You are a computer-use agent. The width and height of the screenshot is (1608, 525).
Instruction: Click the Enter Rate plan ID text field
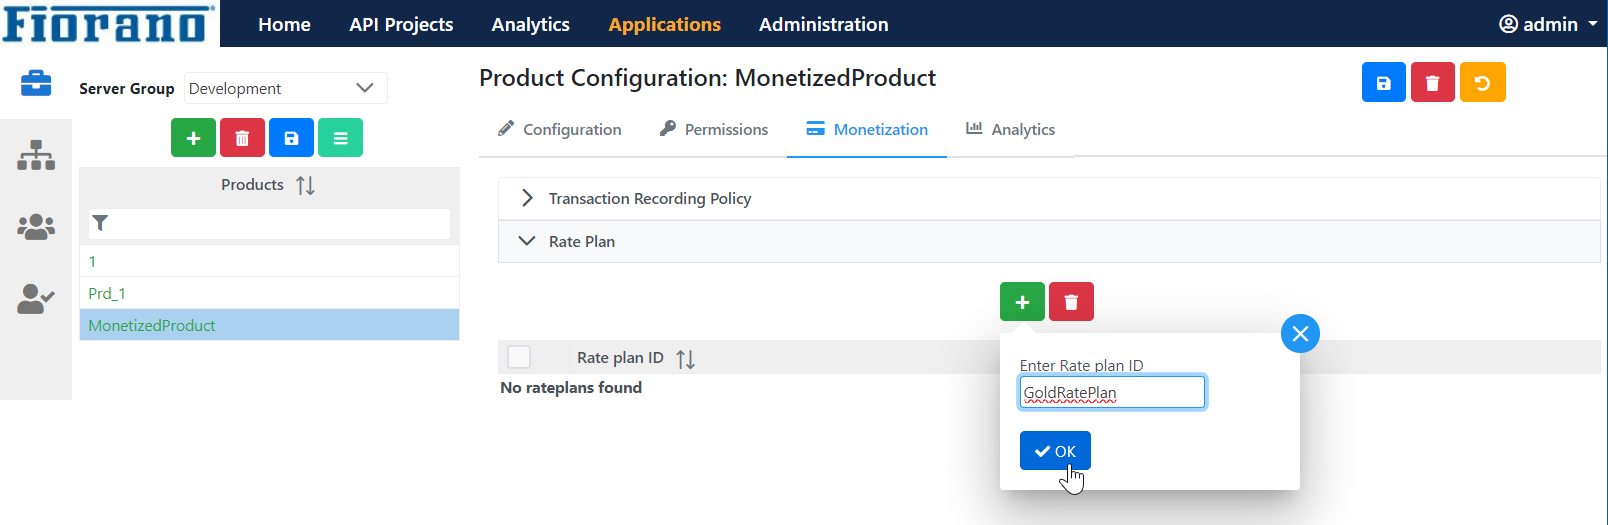1112,392
